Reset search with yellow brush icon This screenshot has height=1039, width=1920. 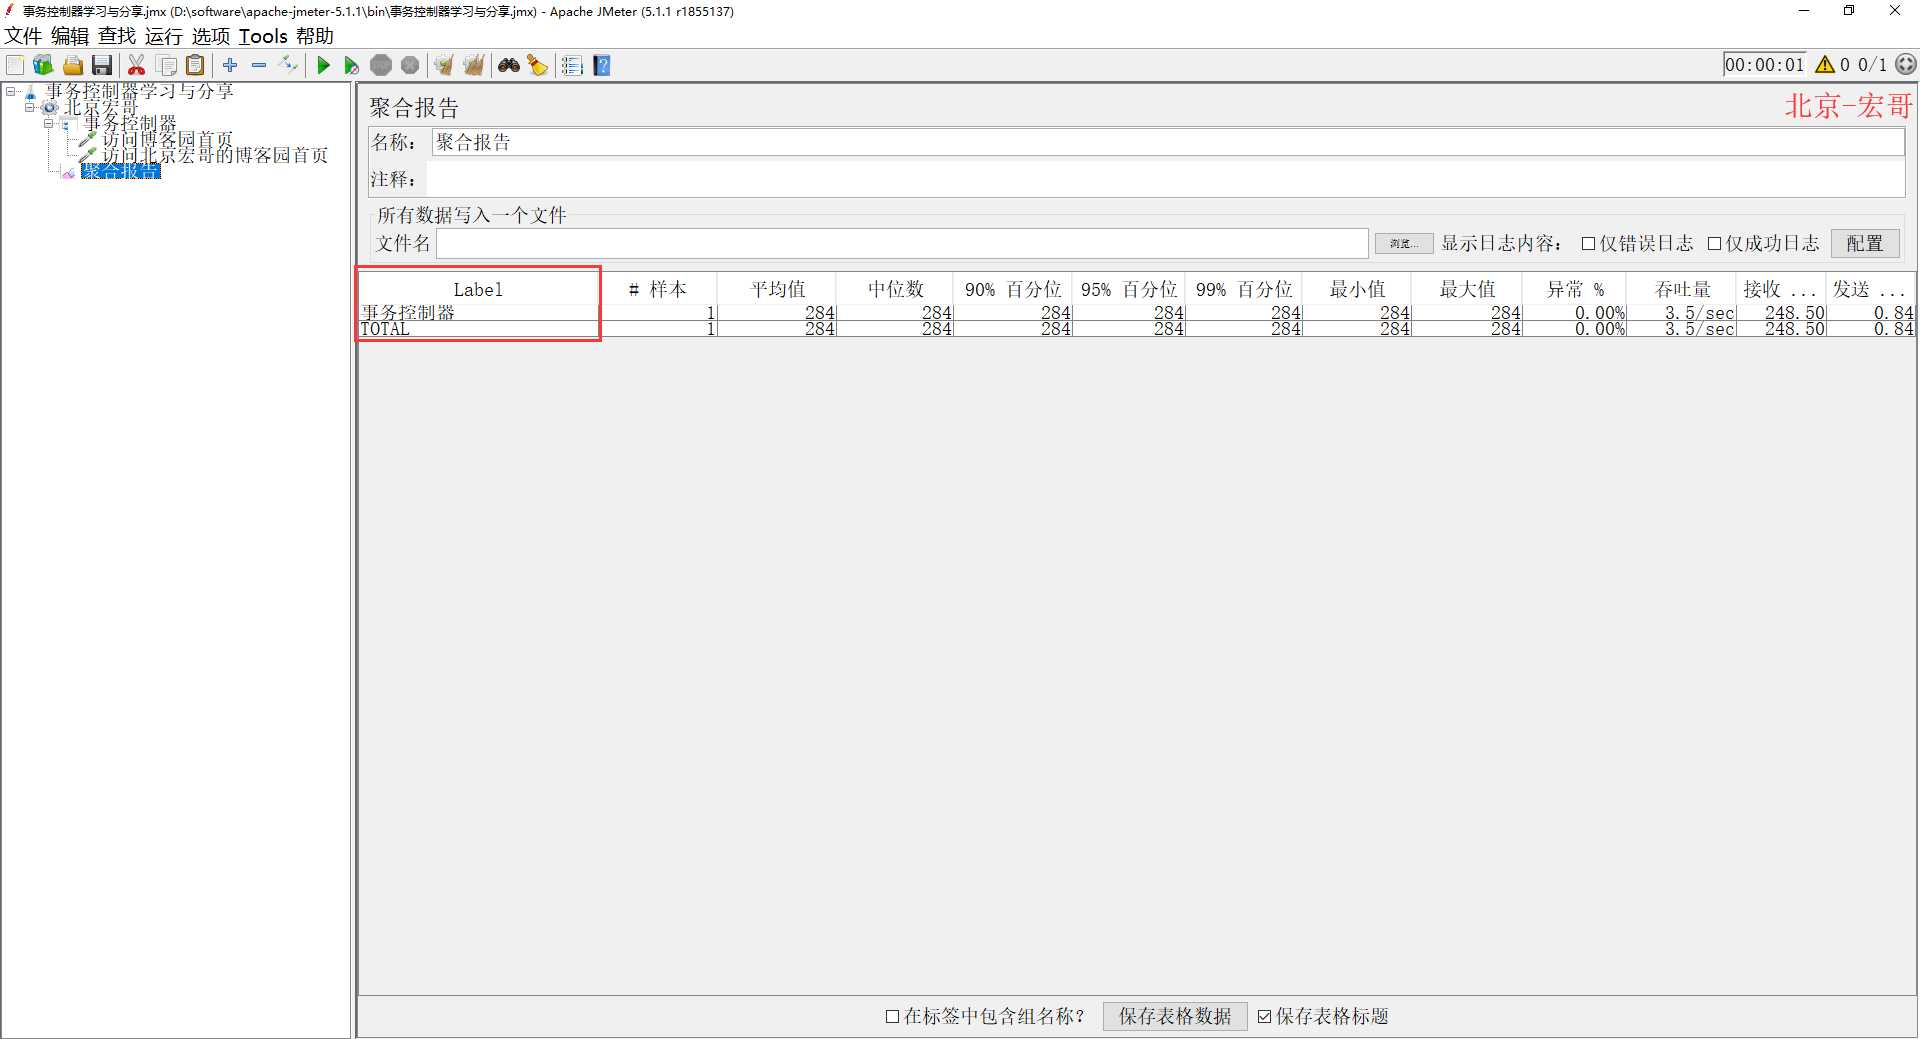[x=538, y=65]
